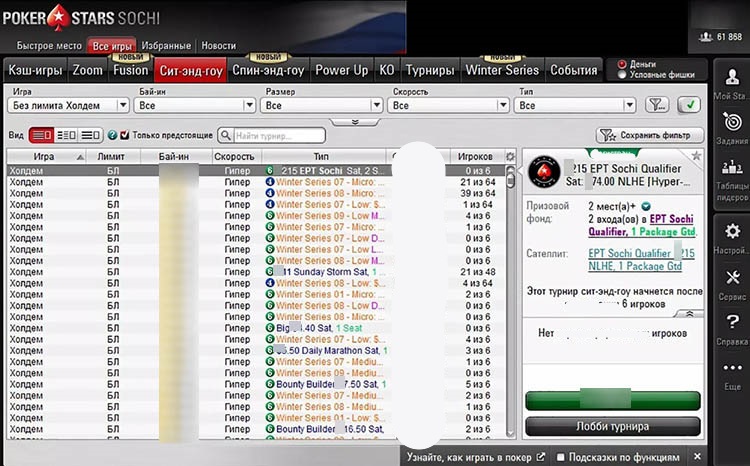Click PokerStars chip logo in tournament info panel
This screenshot has width=750, height=466.
pyautogui.click(x=544, y=172)
